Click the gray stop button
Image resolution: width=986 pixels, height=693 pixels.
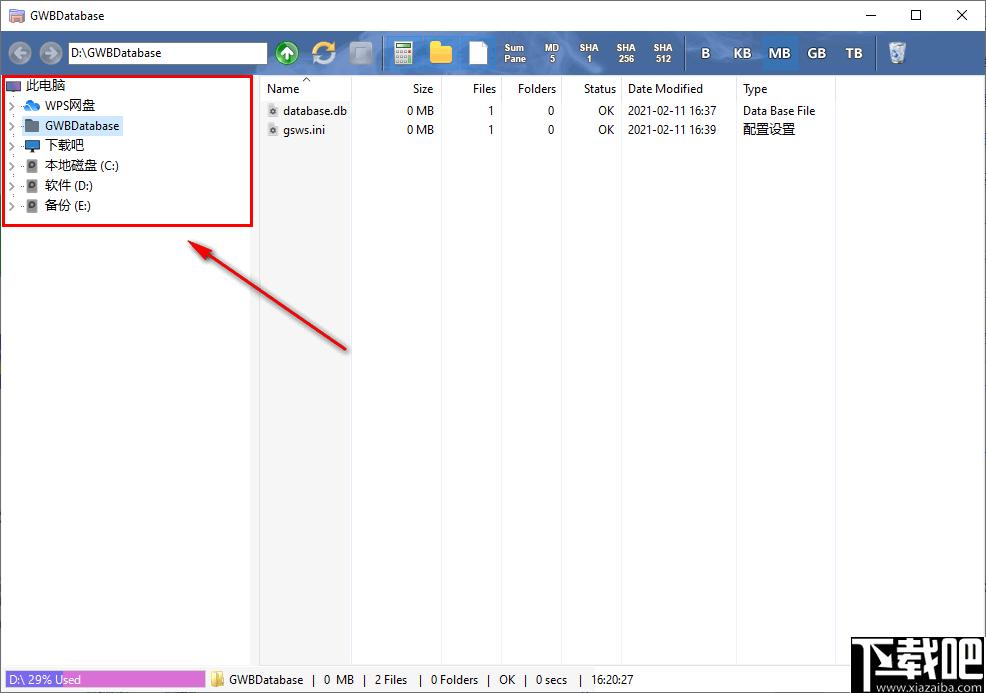pyautogui.click(x=360, y=53)
